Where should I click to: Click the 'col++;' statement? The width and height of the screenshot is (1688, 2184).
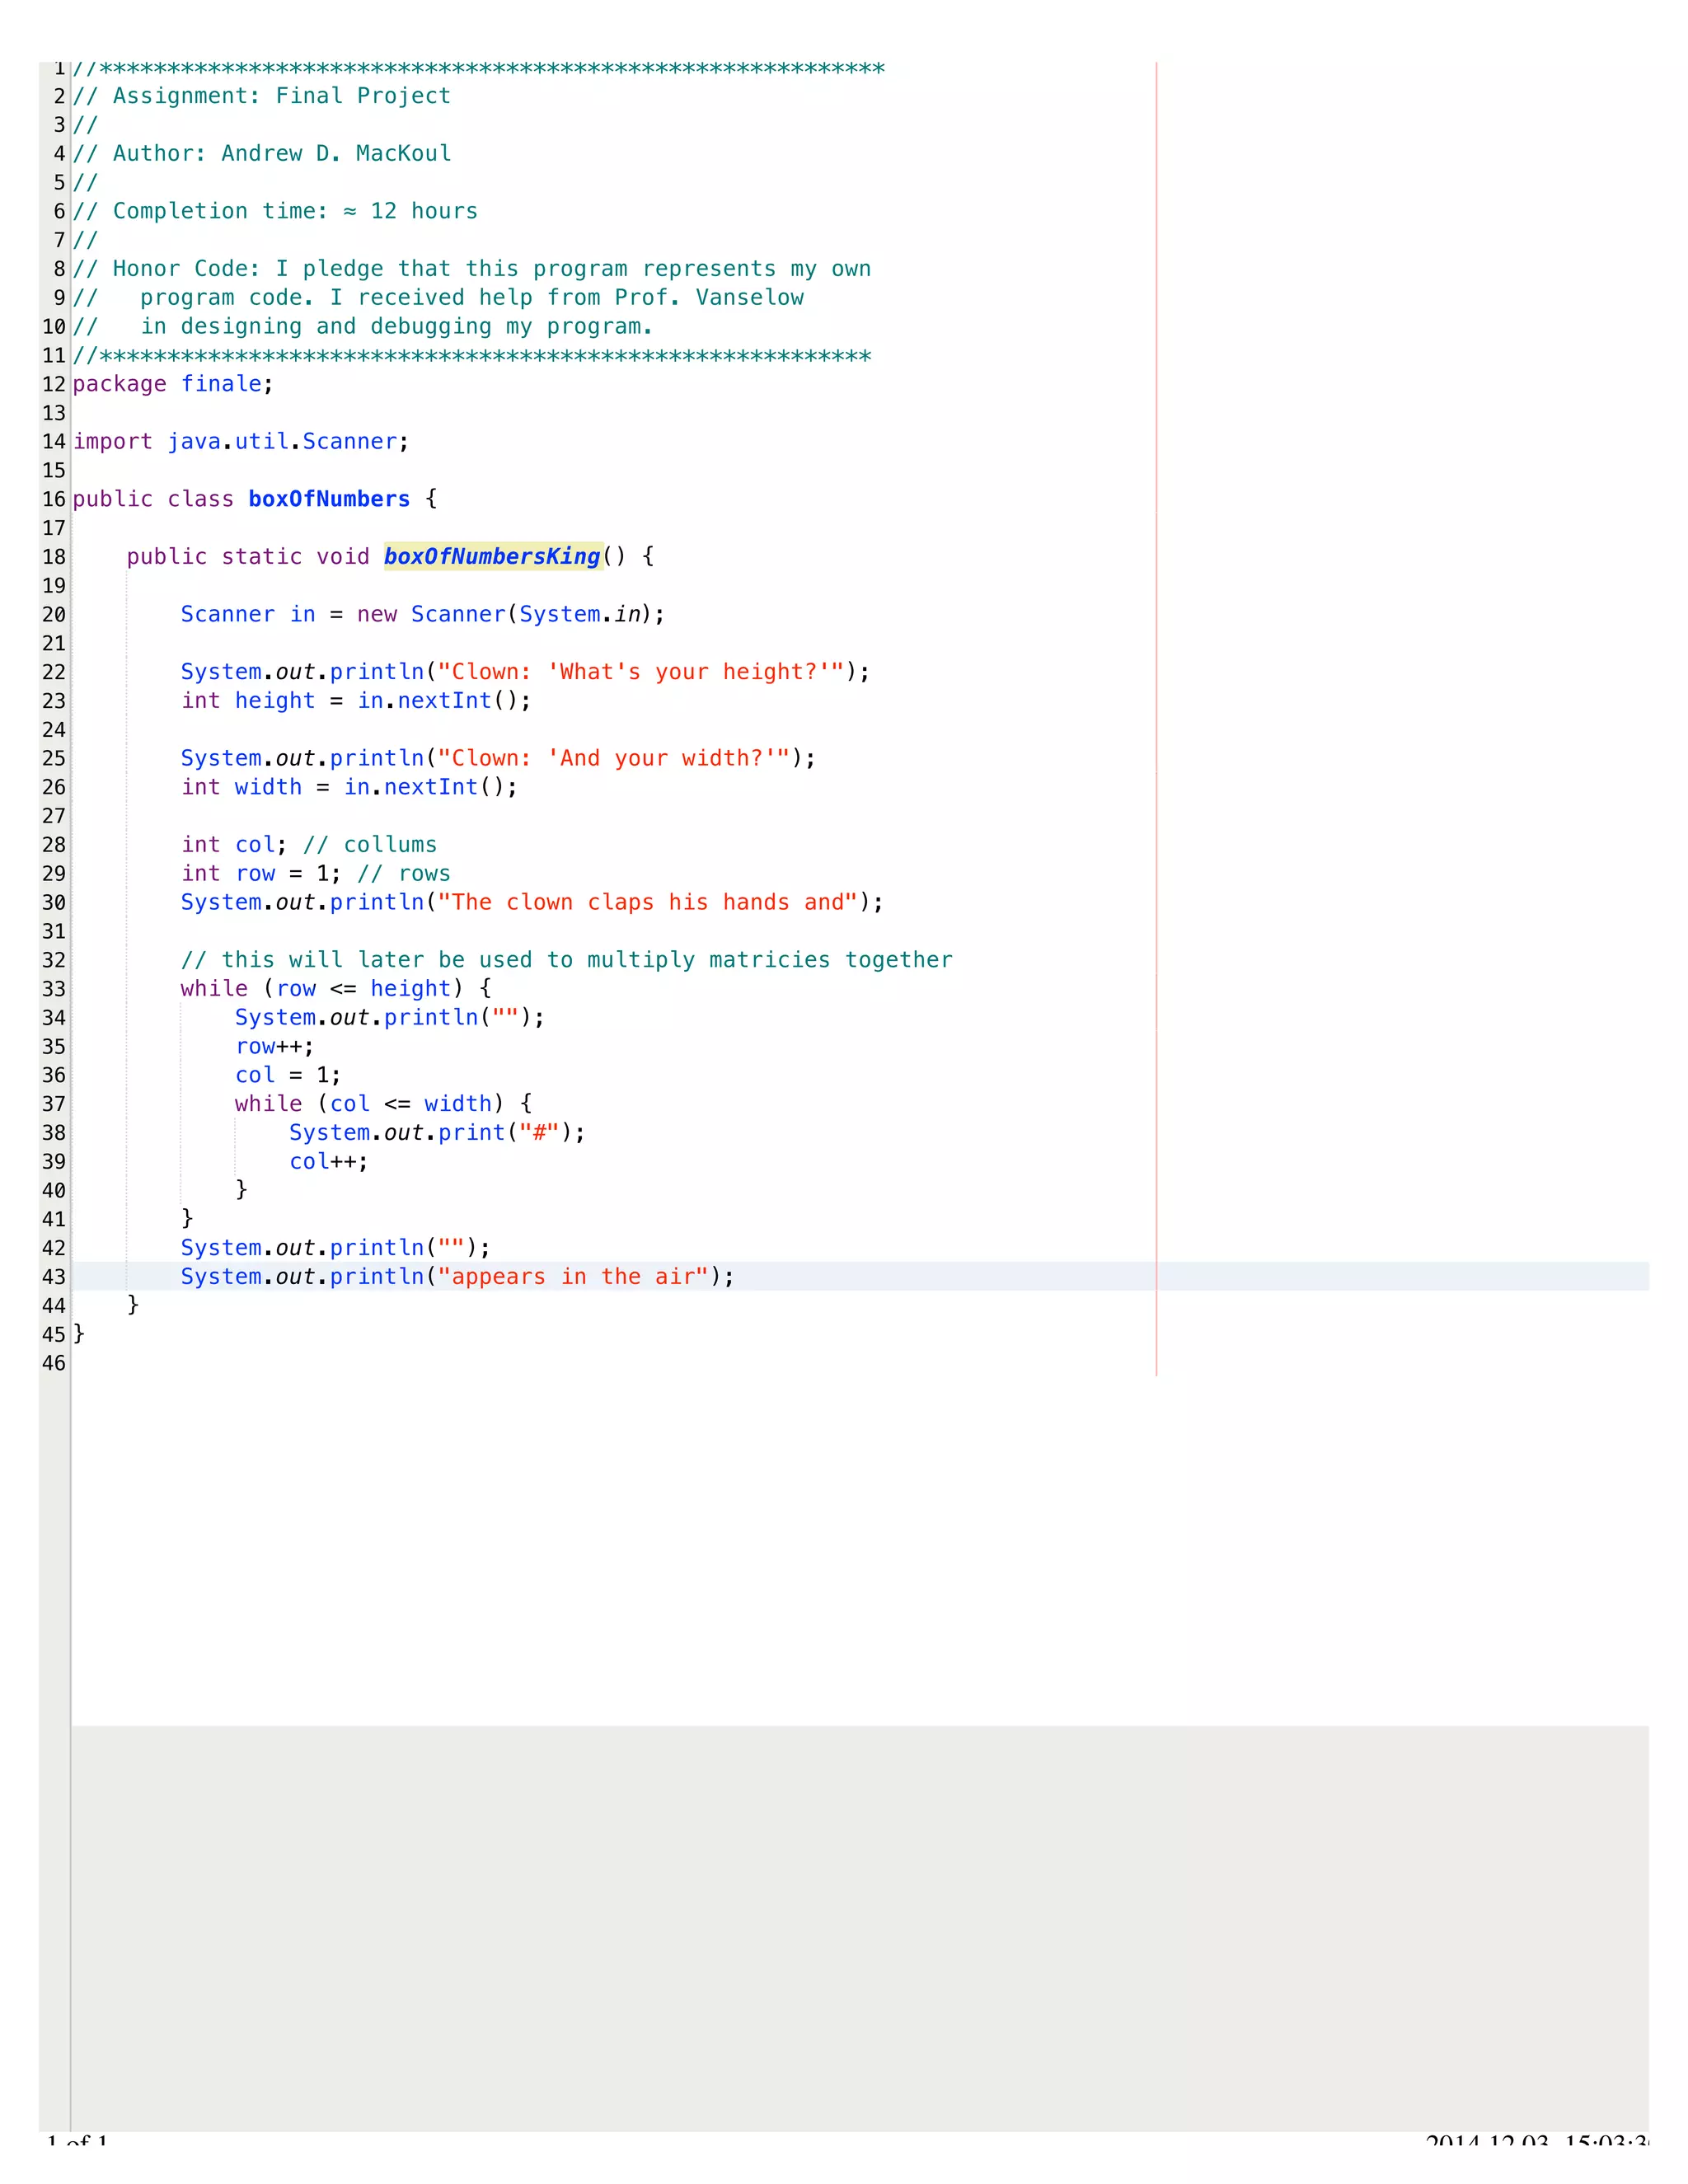(329, 1162)
